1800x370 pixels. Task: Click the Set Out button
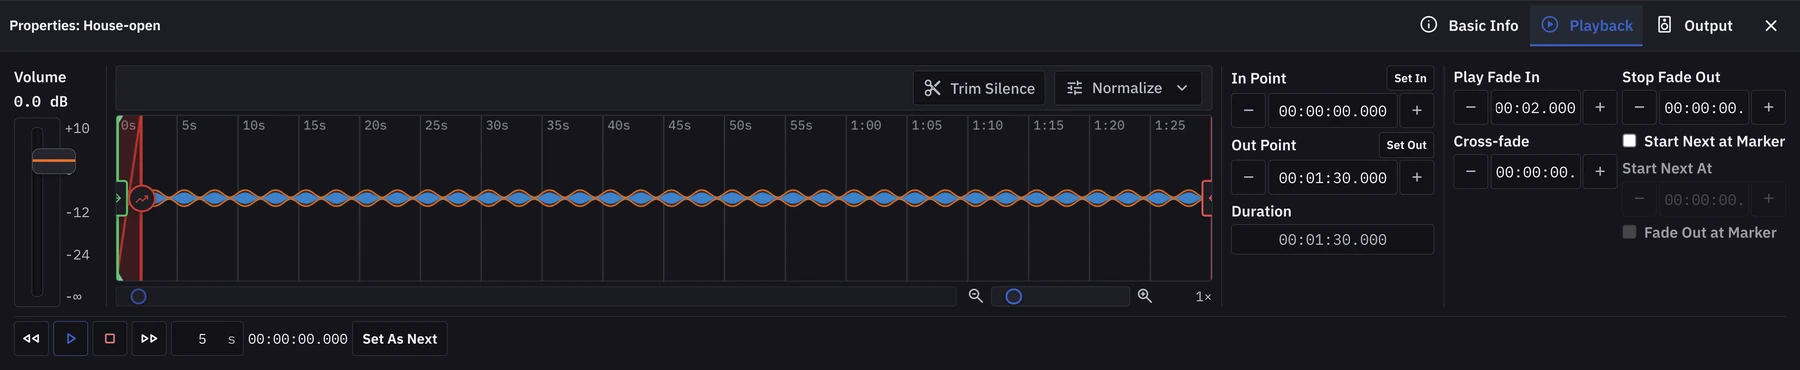click(x=1406, y=145)
